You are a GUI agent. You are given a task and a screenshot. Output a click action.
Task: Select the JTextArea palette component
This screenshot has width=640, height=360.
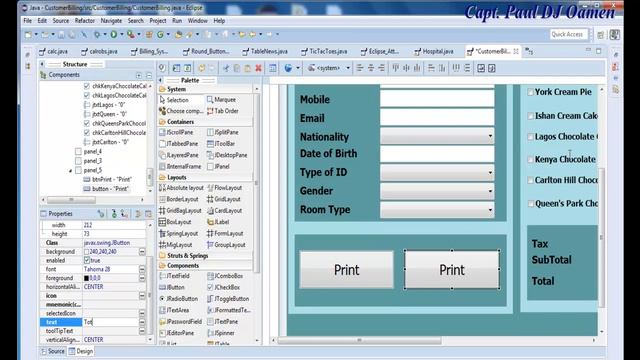(174, 310)
